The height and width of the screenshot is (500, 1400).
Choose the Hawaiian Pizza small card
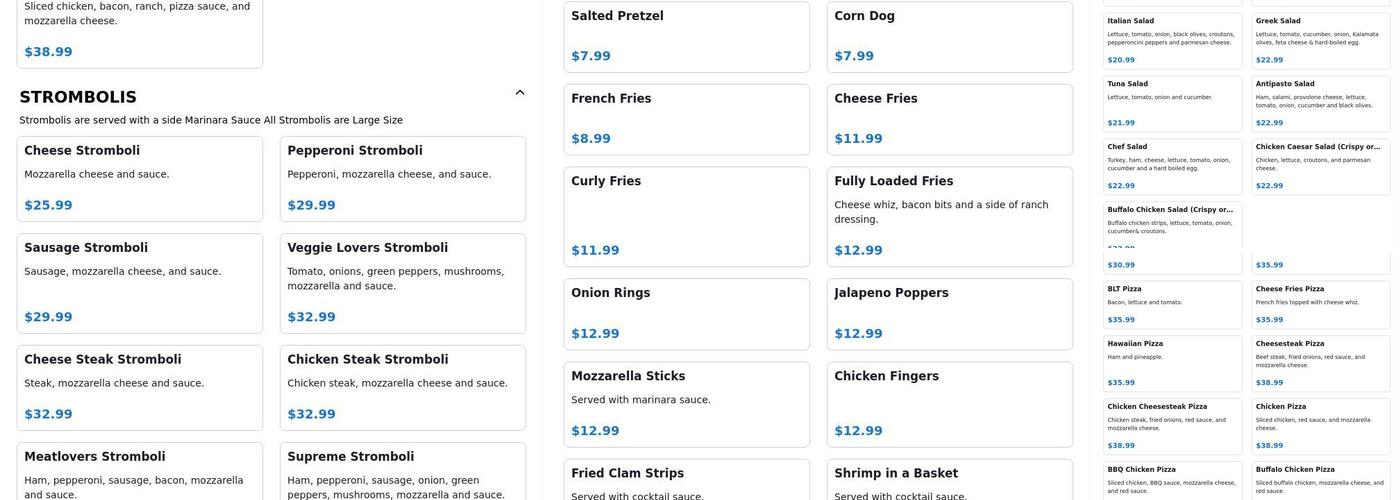[1172, 362]
